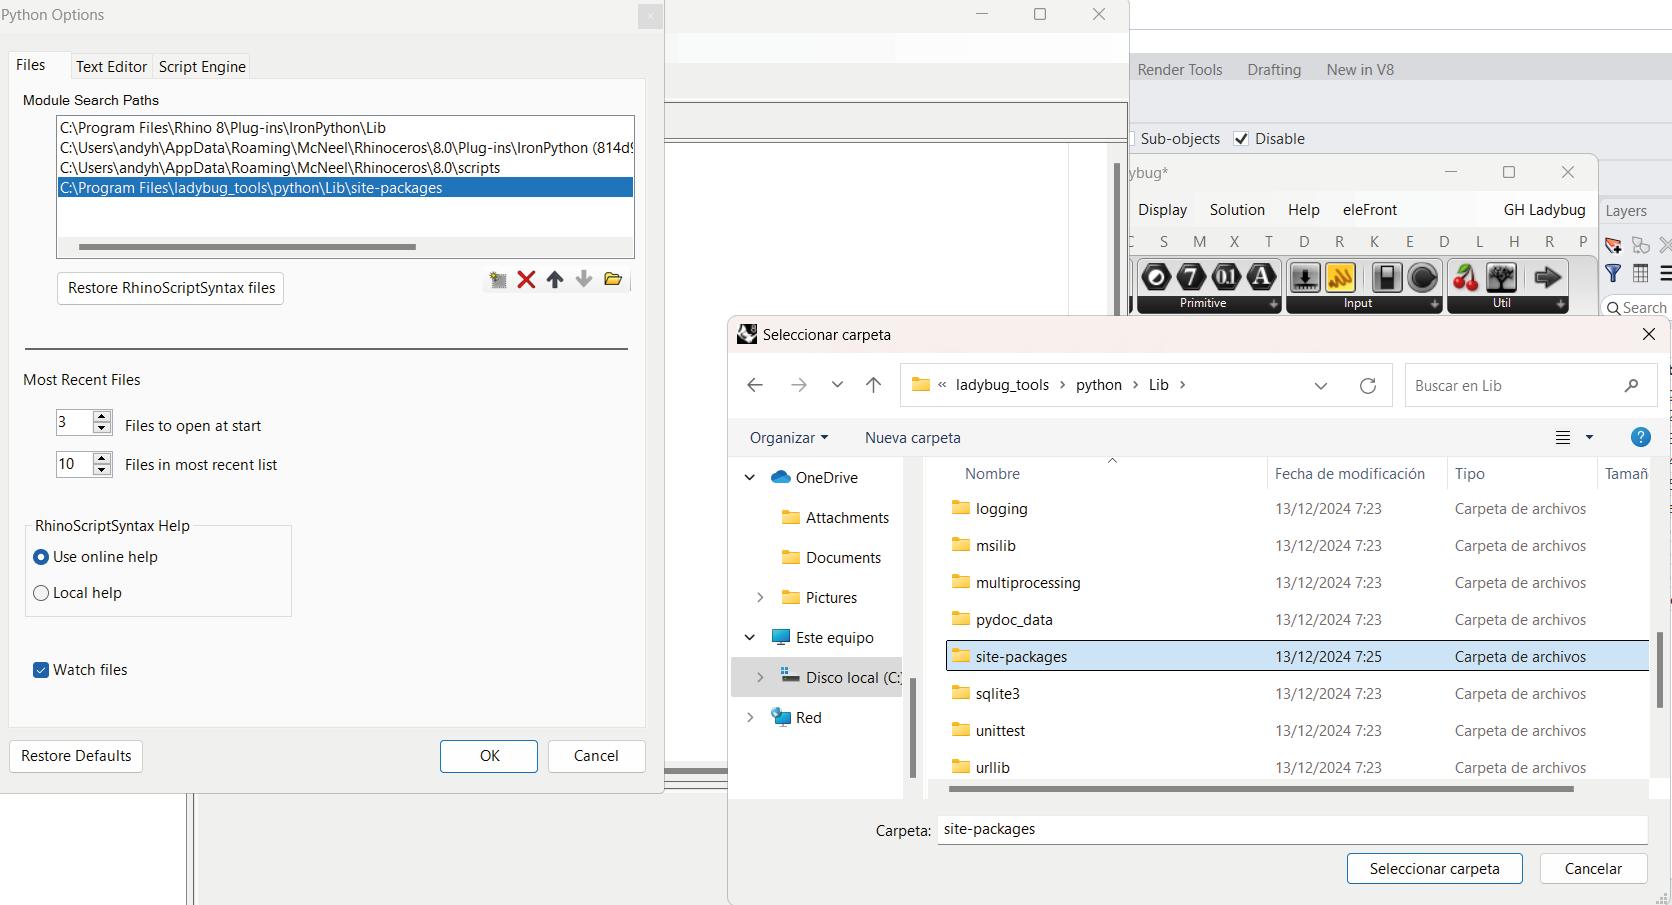Browse for a folder using yellow folder icon
Image resolution: width=1672 pixels, height=905 pixels.
[x=613, y=279]
